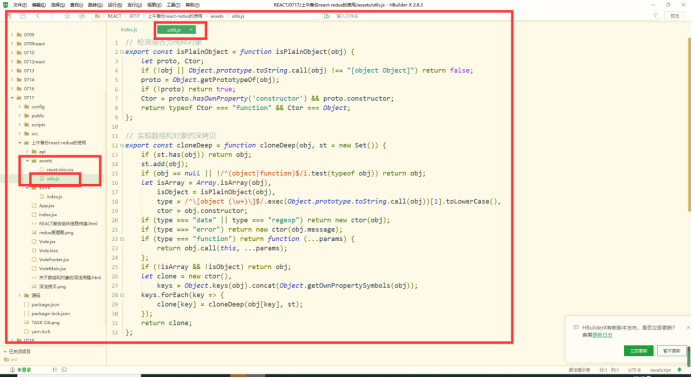Collapse the 0717 folder
Image resolution: width=692 pixels, height=378 pixels.
[x=12, y=97]
